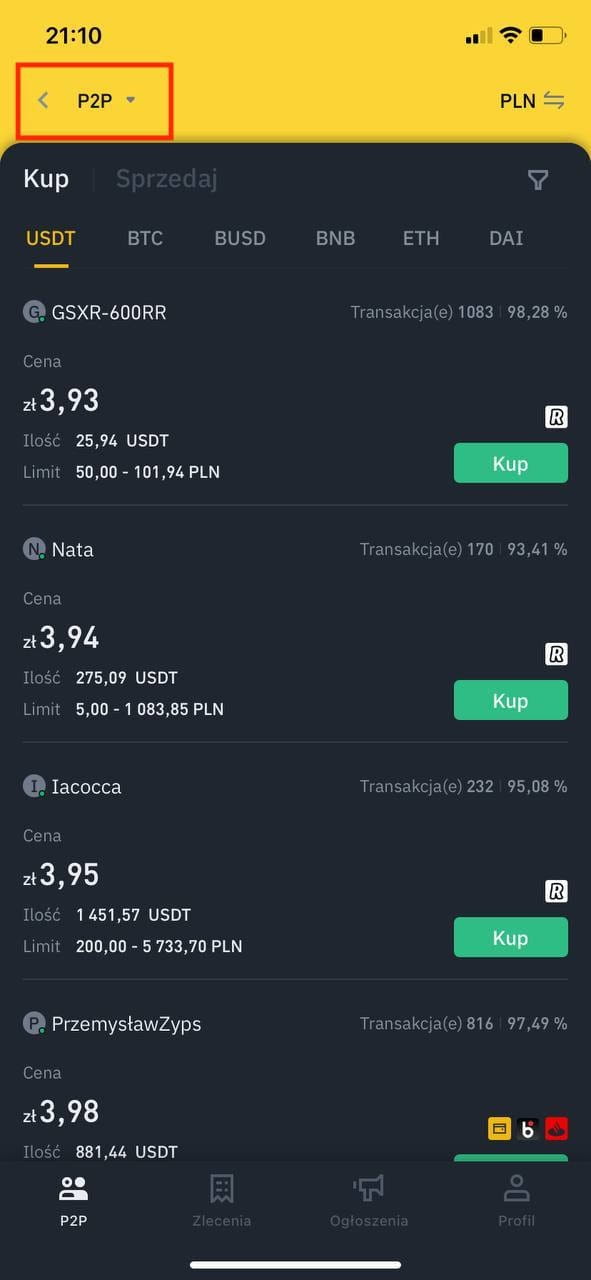Open Ogłoszenia megaphone icon
Viewport: 591px width, 1280px height.
pos(369,1189)
